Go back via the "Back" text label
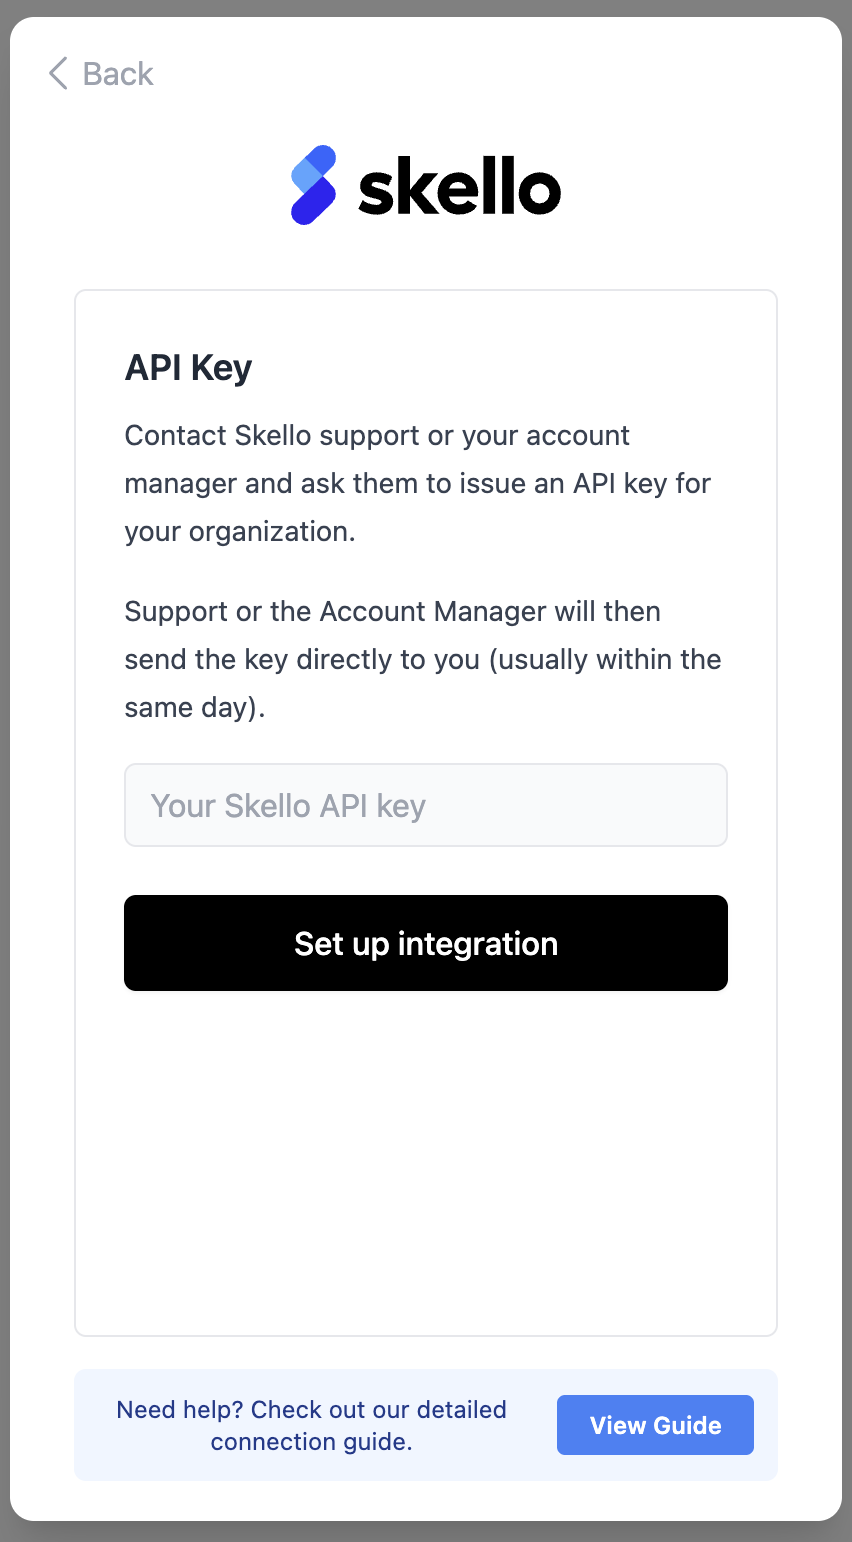The image size is (852, 1542). tap(118, 74)
